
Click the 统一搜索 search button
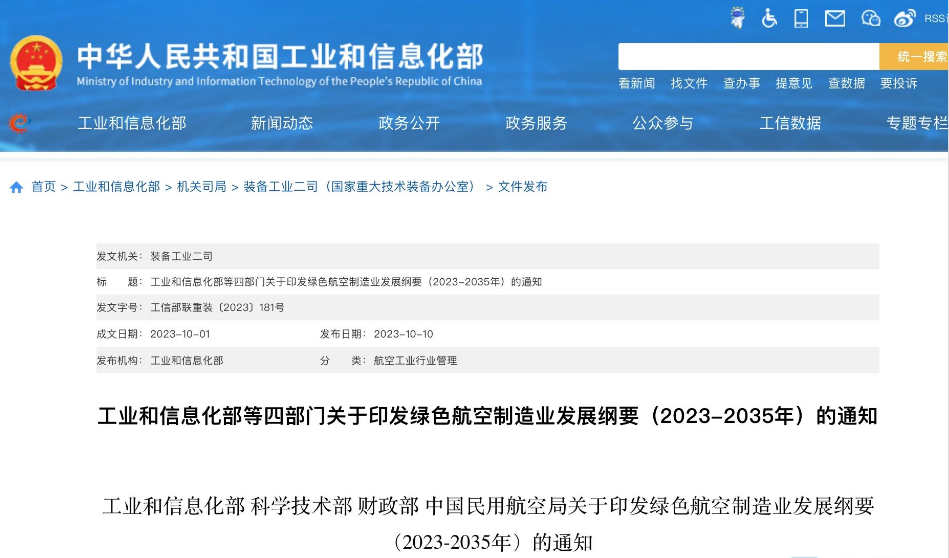(x=914, y=56)
